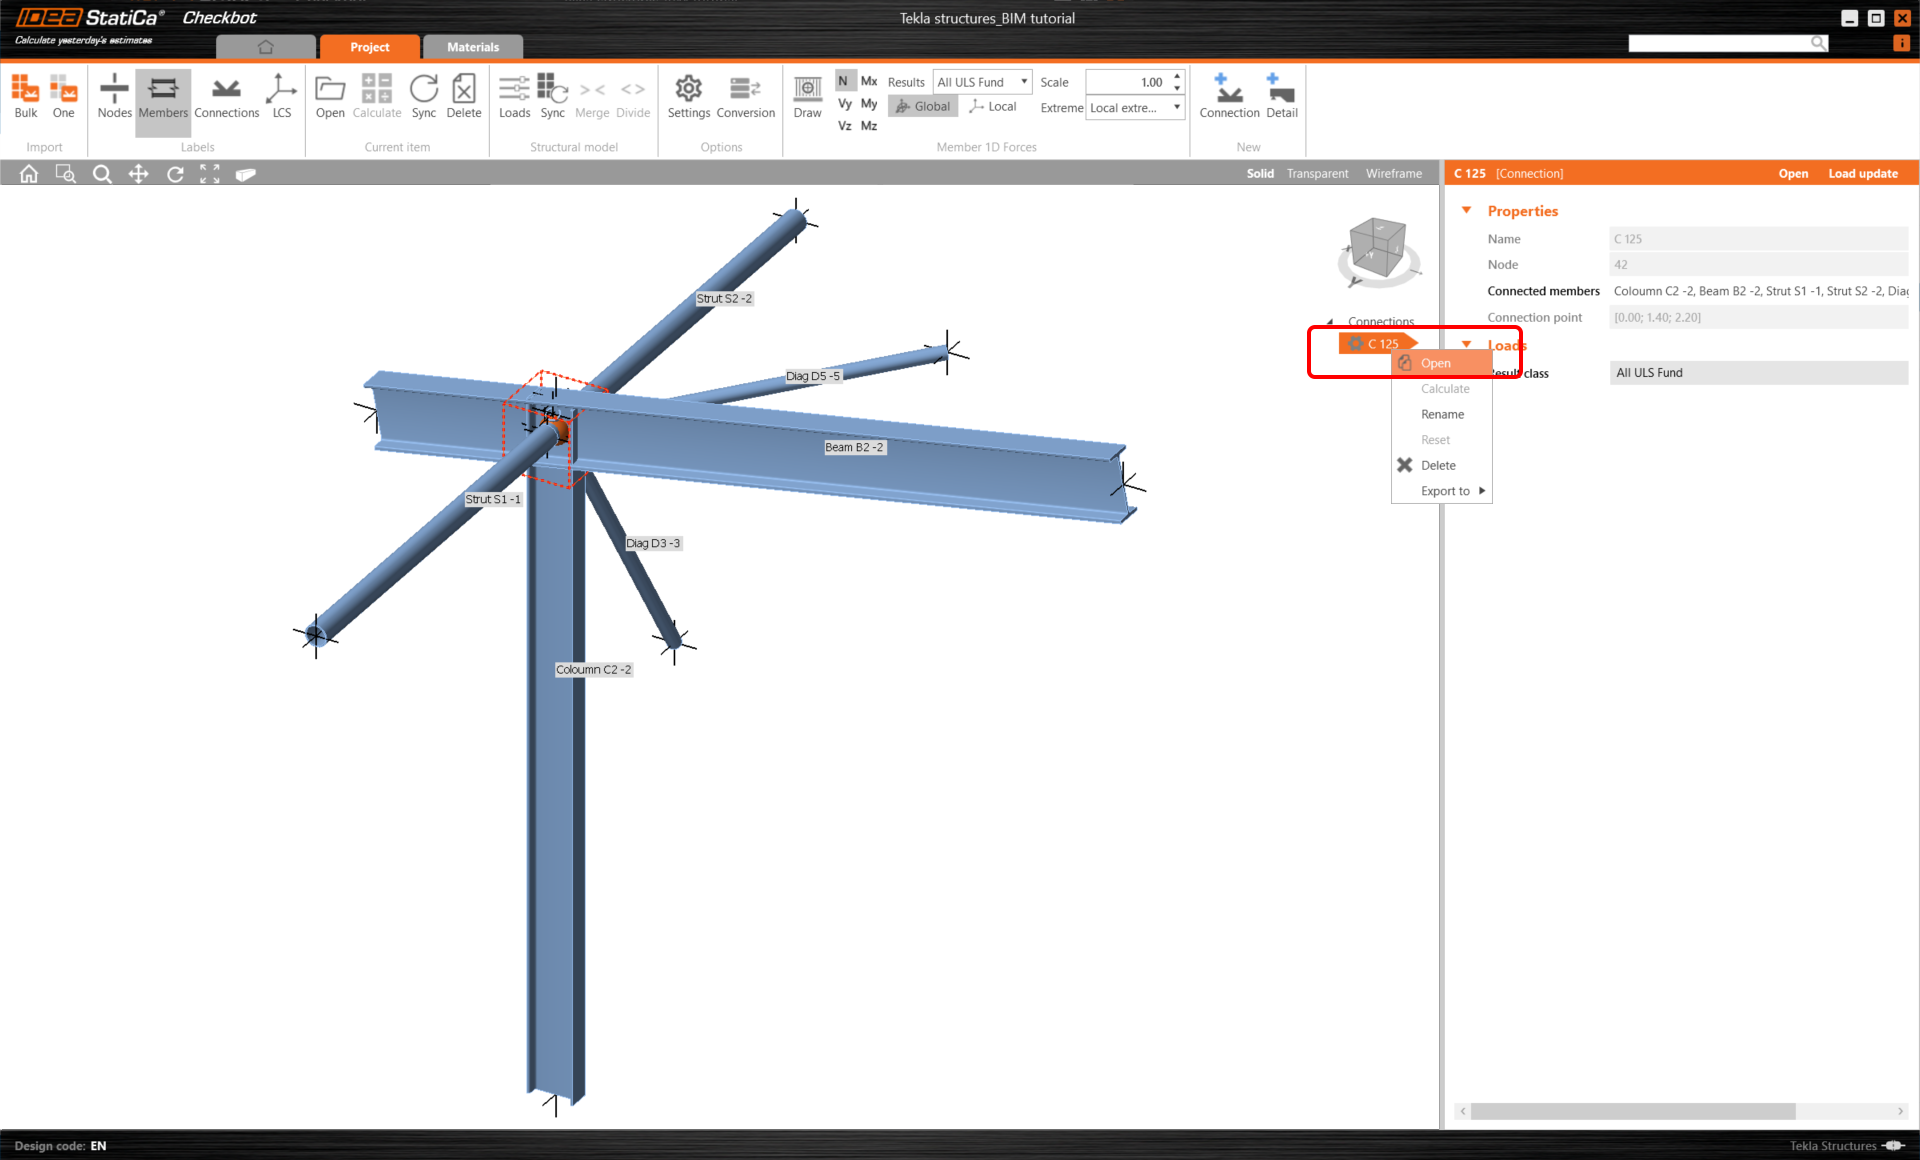The width and height of the screenshot is (1920, 1160).
Task: Click the Sync icon in Current item group
Action: coord(423,97)
